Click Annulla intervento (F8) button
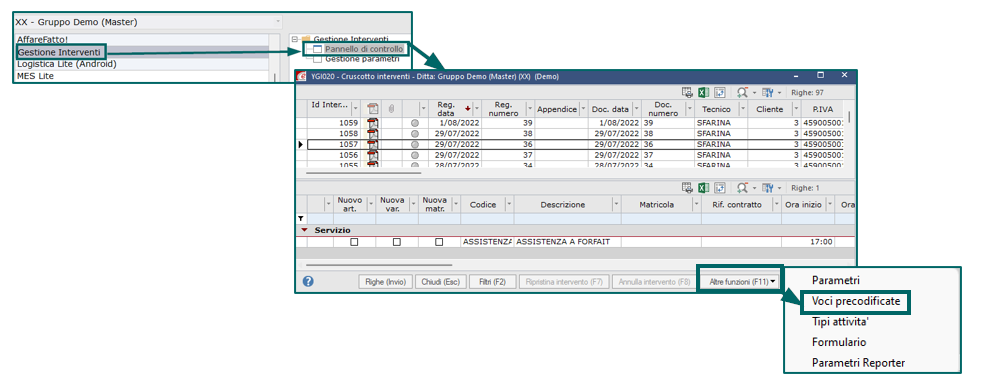 (654, 282)
